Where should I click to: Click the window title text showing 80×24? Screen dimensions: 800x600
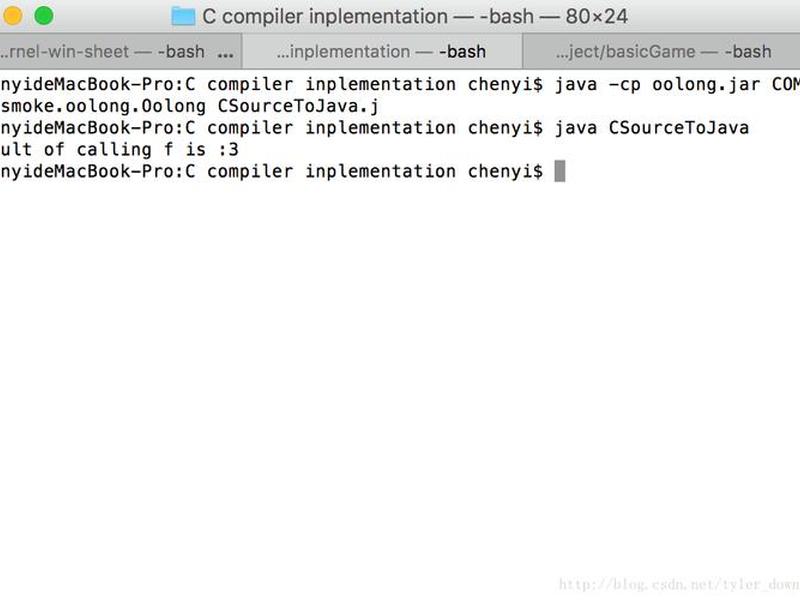coord(596,16)
